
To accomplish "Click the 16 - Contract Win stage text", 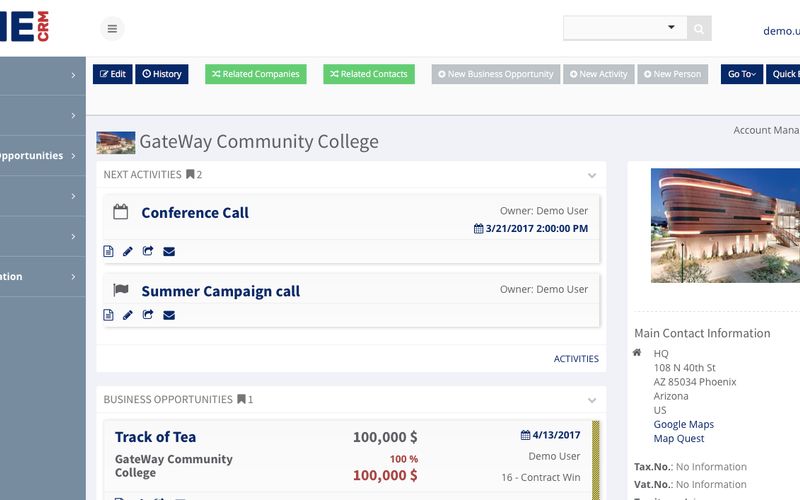I will coord(541,477).
